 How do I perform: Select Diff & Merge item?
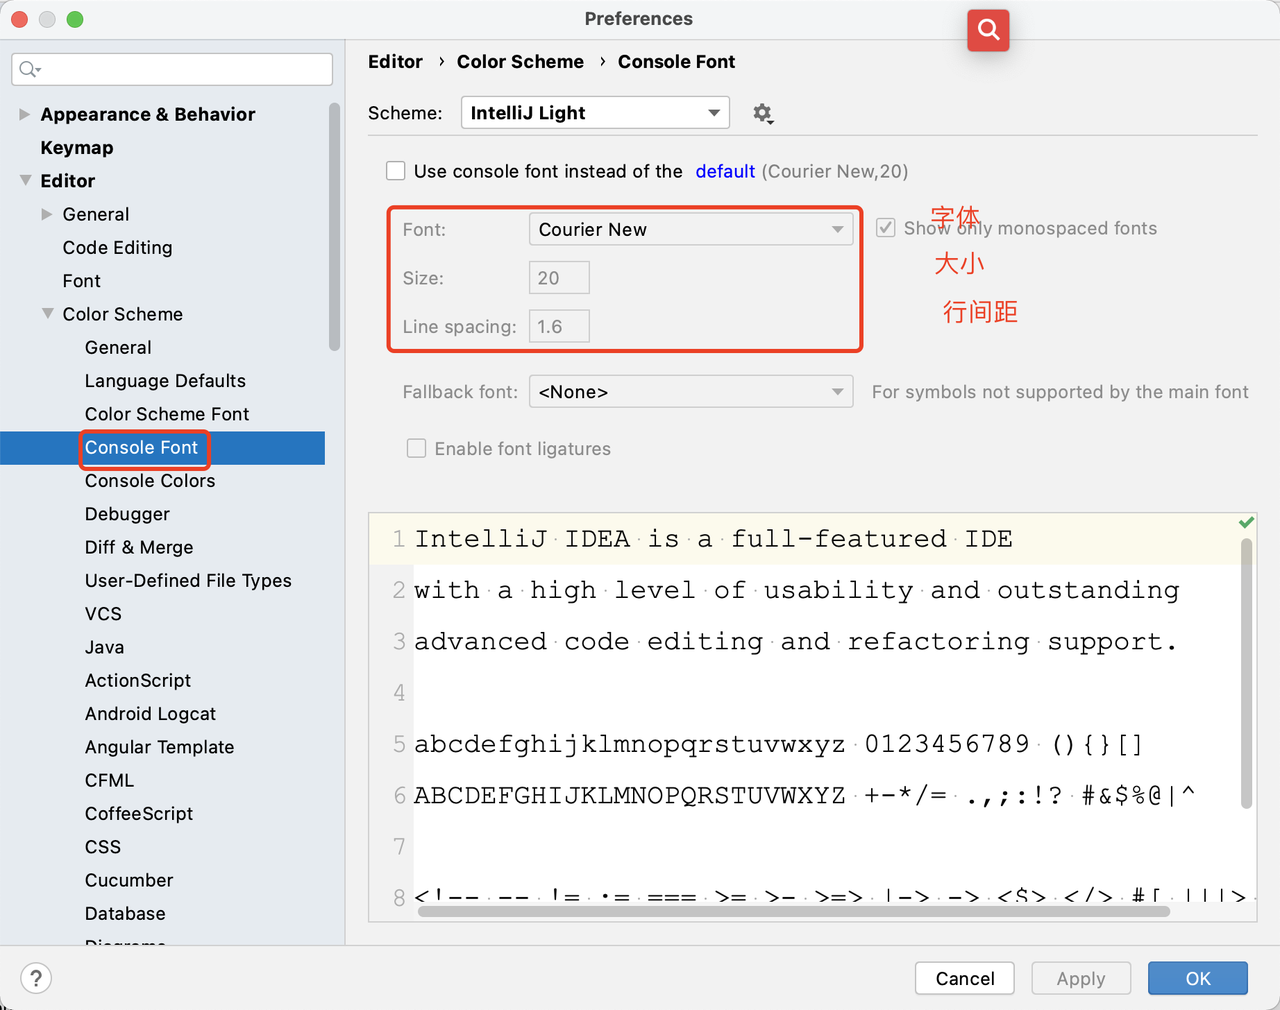click(139, 547)
